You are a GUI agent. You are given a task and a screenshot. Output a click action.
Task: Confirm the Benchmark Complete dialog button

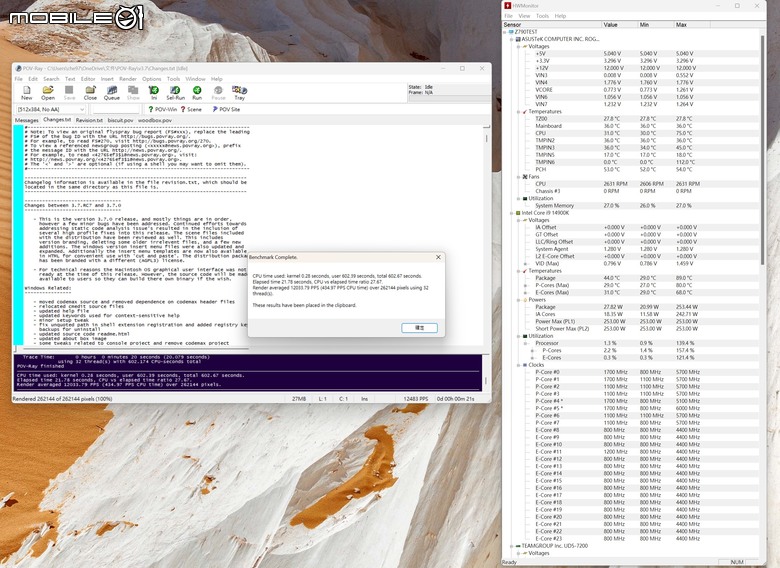pos(419,328)
